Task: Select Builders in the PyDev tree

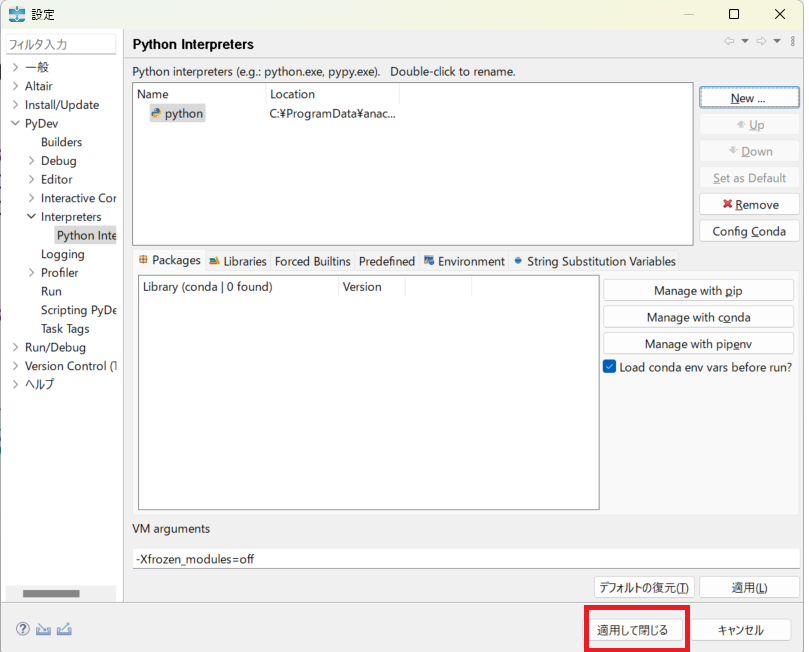Action: tap(61, 142)
